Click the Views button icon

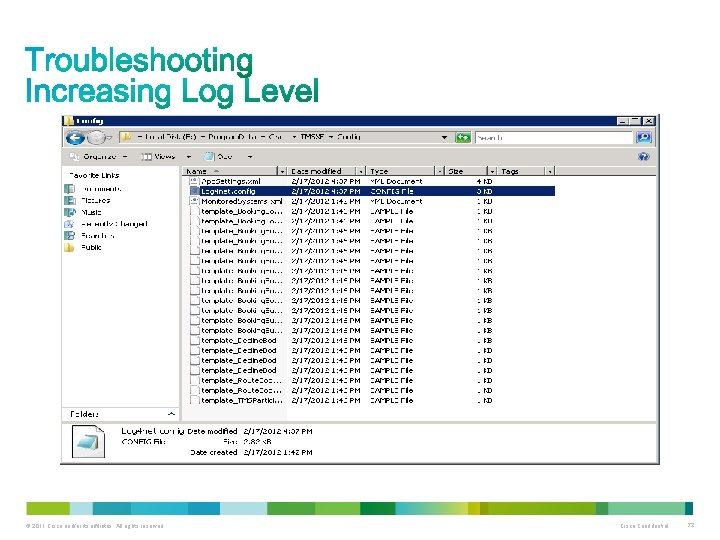coord(146,157)
